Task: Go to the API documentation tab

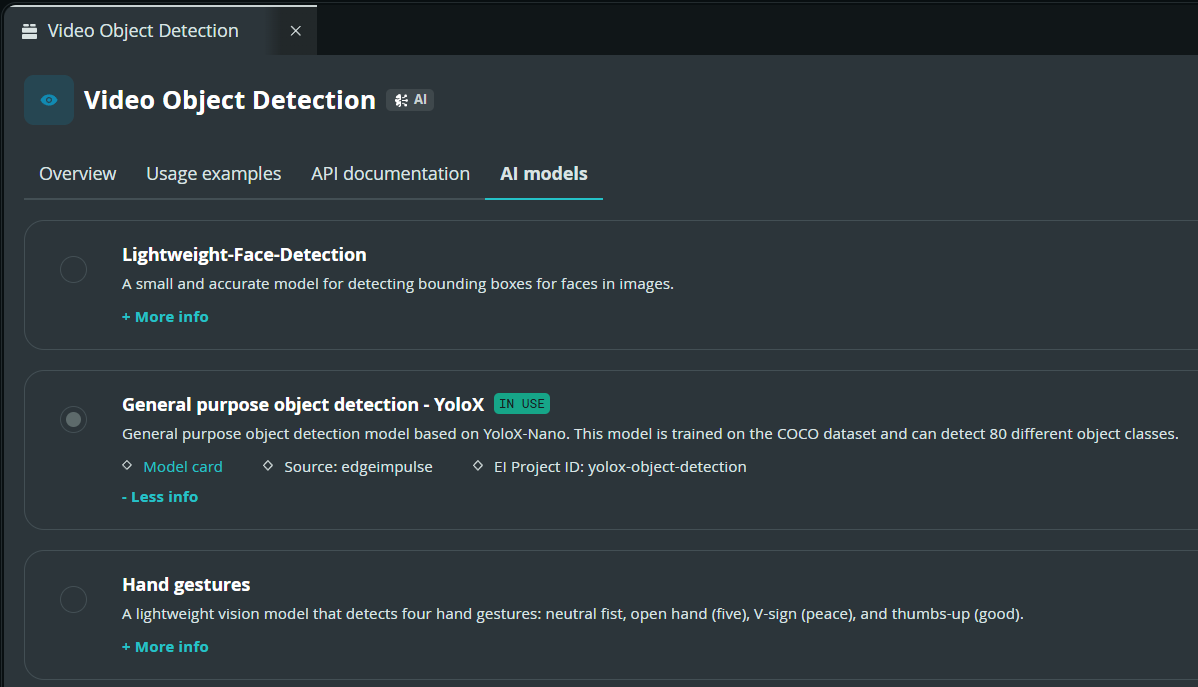Action: tap(390, 173)
